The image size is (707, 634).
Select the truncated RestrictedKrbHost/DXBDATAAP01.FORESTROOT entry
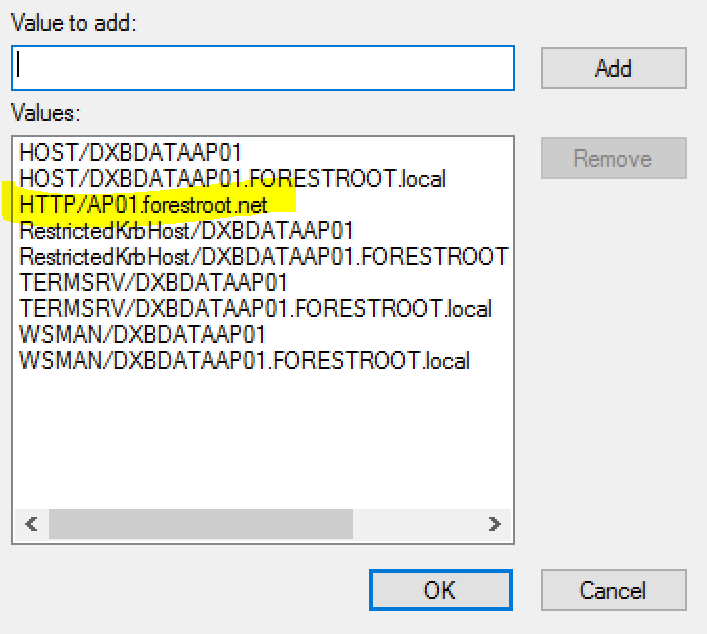tap(264, 257)
